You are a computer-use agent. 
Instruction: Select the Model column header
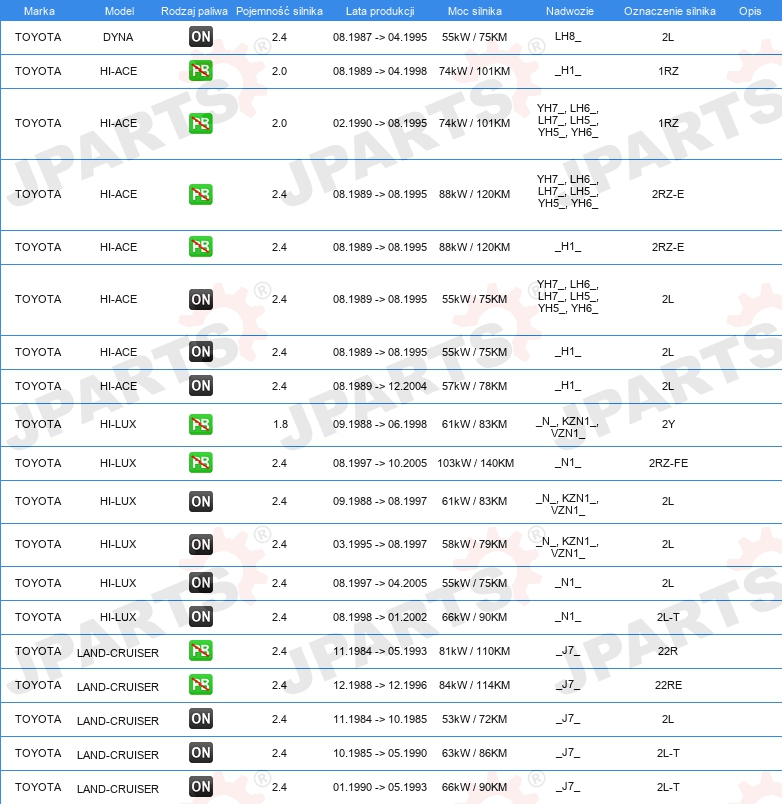tap(119, 11)
